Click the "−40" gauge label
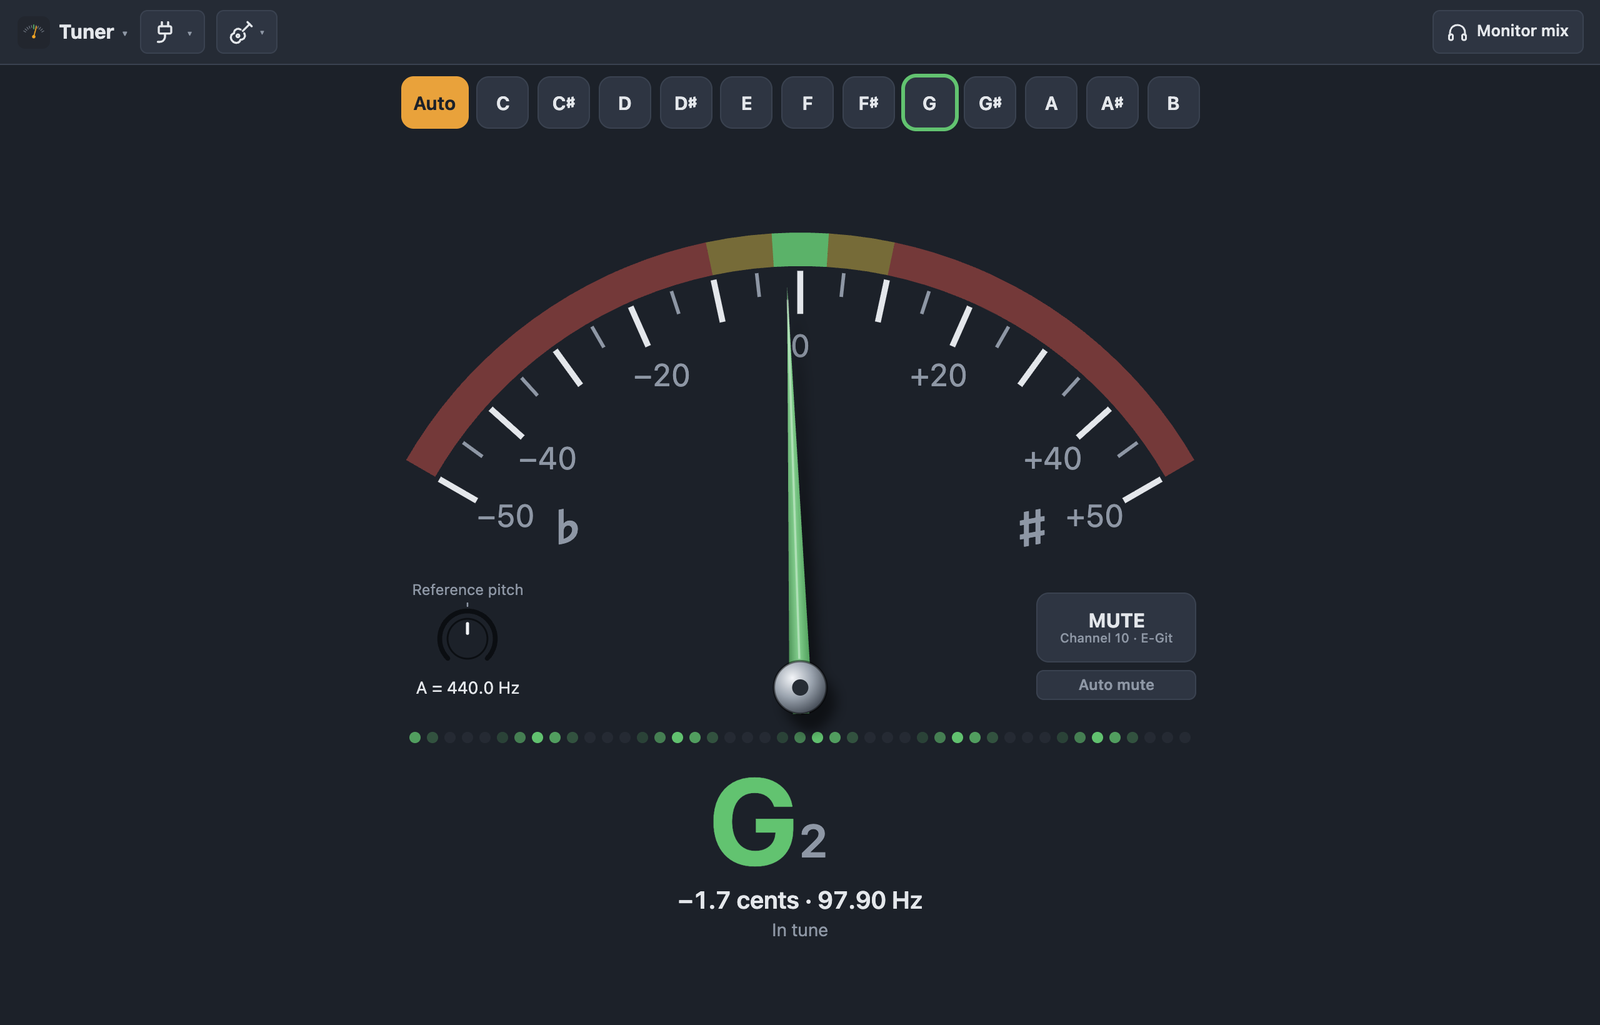1600x1025 pixels. click(548, 458)
